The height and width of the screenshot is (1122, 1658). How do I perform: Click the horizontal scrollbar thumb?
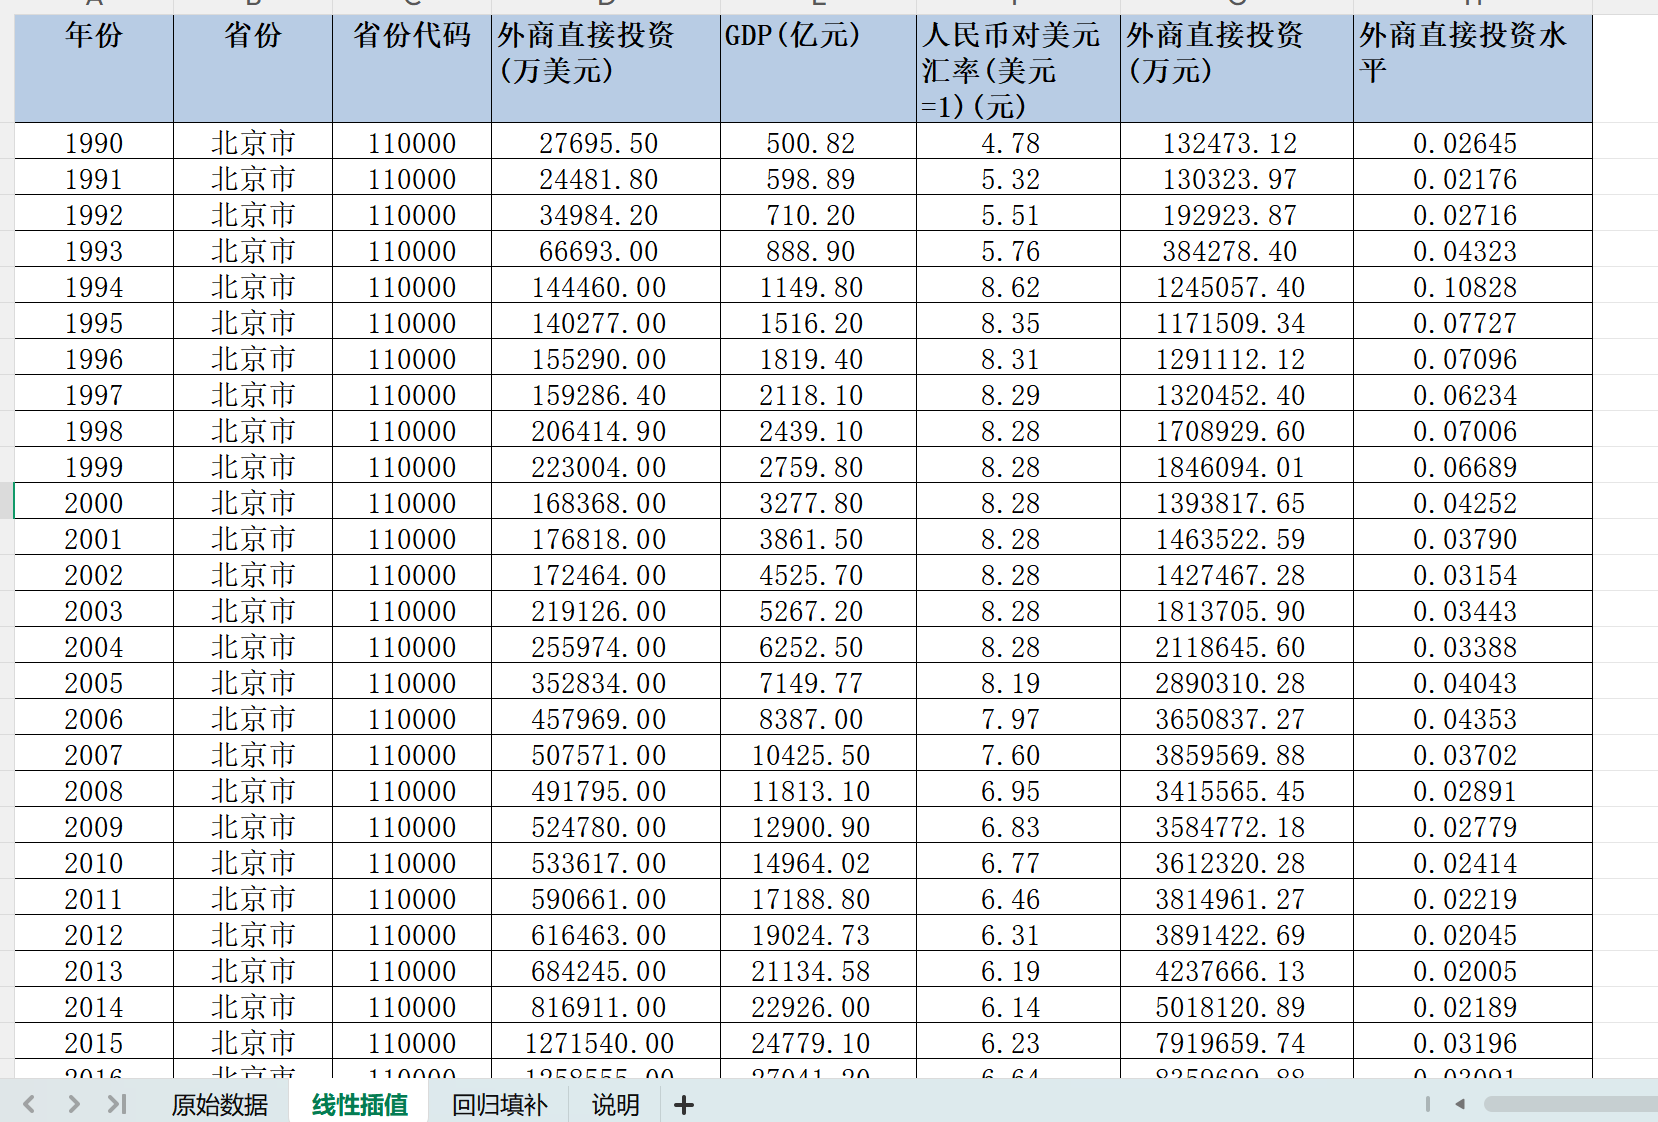pos(1570,1104)
